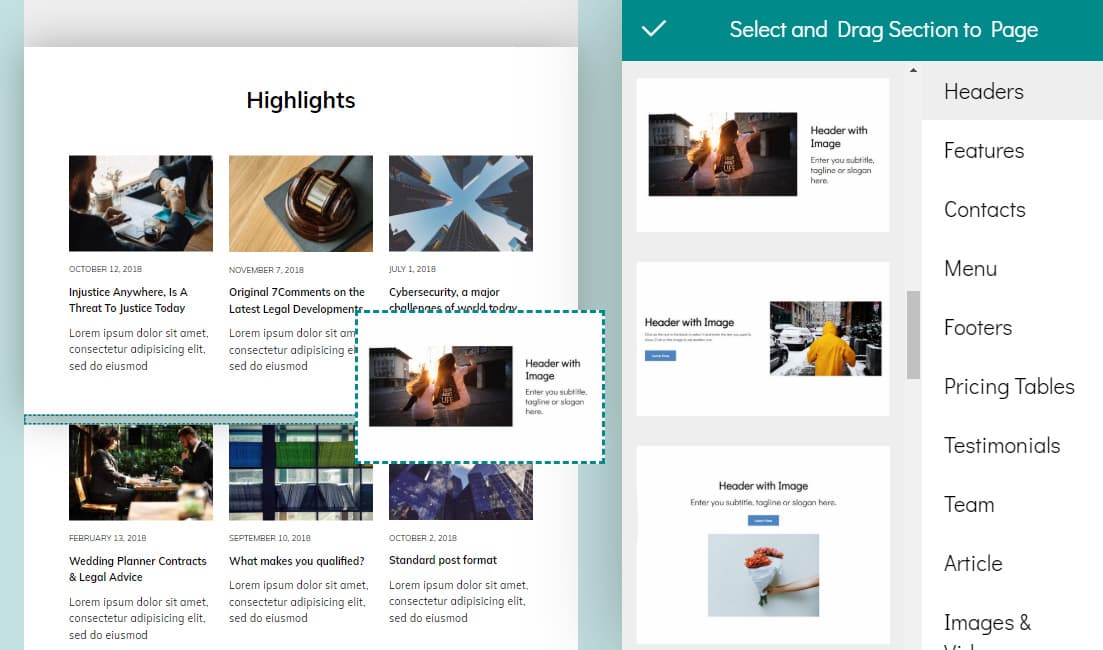The image size is (1103, 650).
Task: Click the sections panel scrollbar thumb
Action: pyautogui.click(x=912, y=334)
